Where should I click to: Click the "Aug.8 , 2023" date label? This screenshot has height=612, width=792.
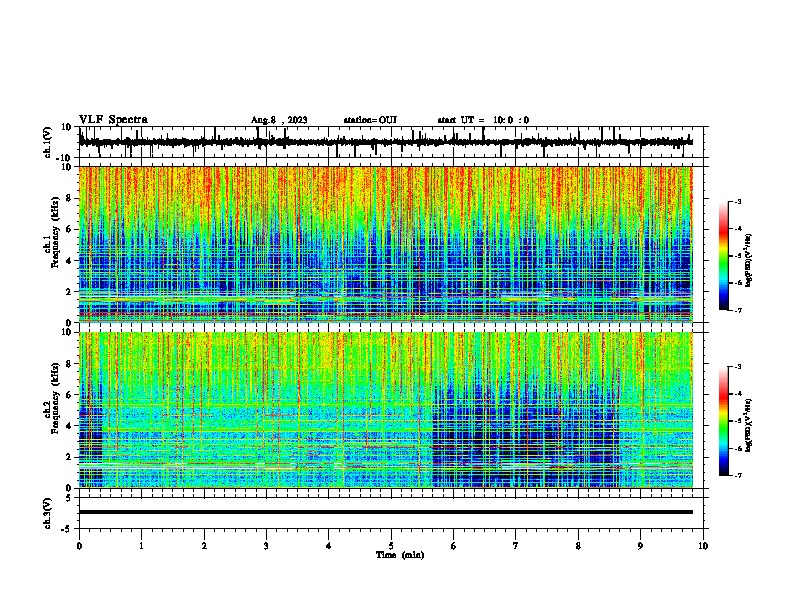[279, 120]
